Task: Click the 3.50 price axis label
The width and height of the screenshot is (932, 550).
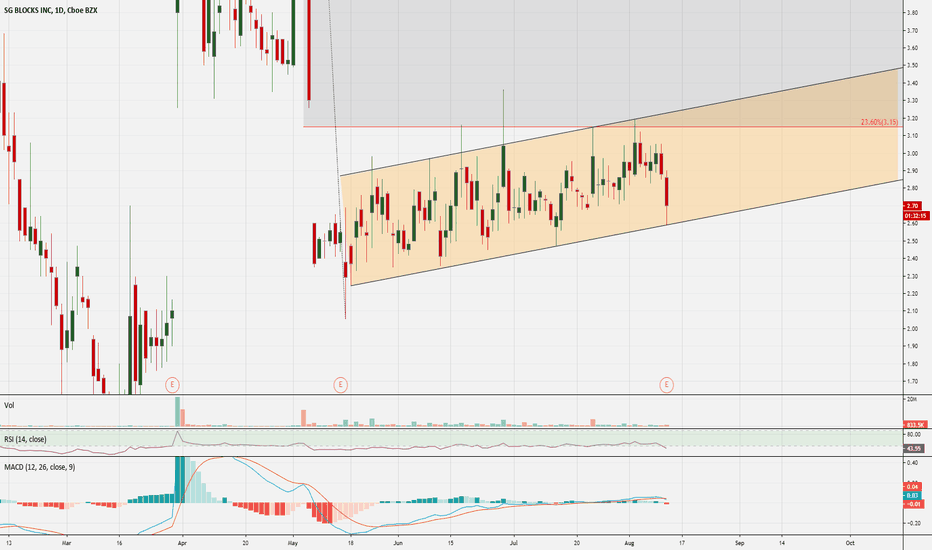Action: tap(912, 65)
